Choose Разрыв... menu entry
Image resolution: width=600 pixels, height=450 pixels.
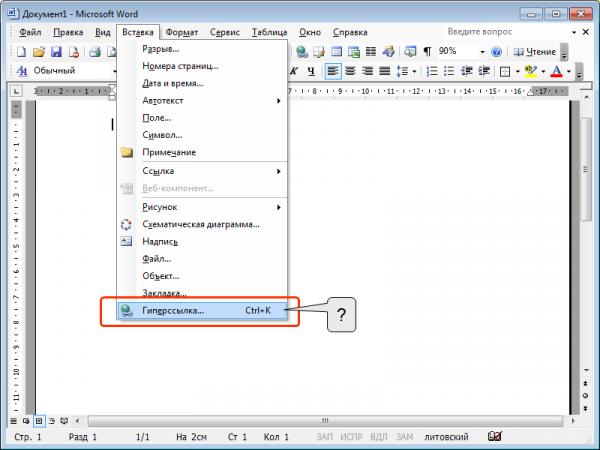coord(202,49)
